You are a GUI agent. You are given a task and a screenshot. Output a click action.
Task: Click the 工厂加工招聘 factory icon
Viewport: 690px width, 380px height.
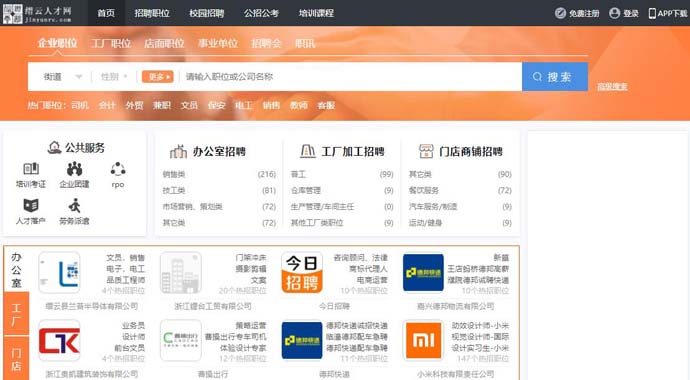[308, 151]
